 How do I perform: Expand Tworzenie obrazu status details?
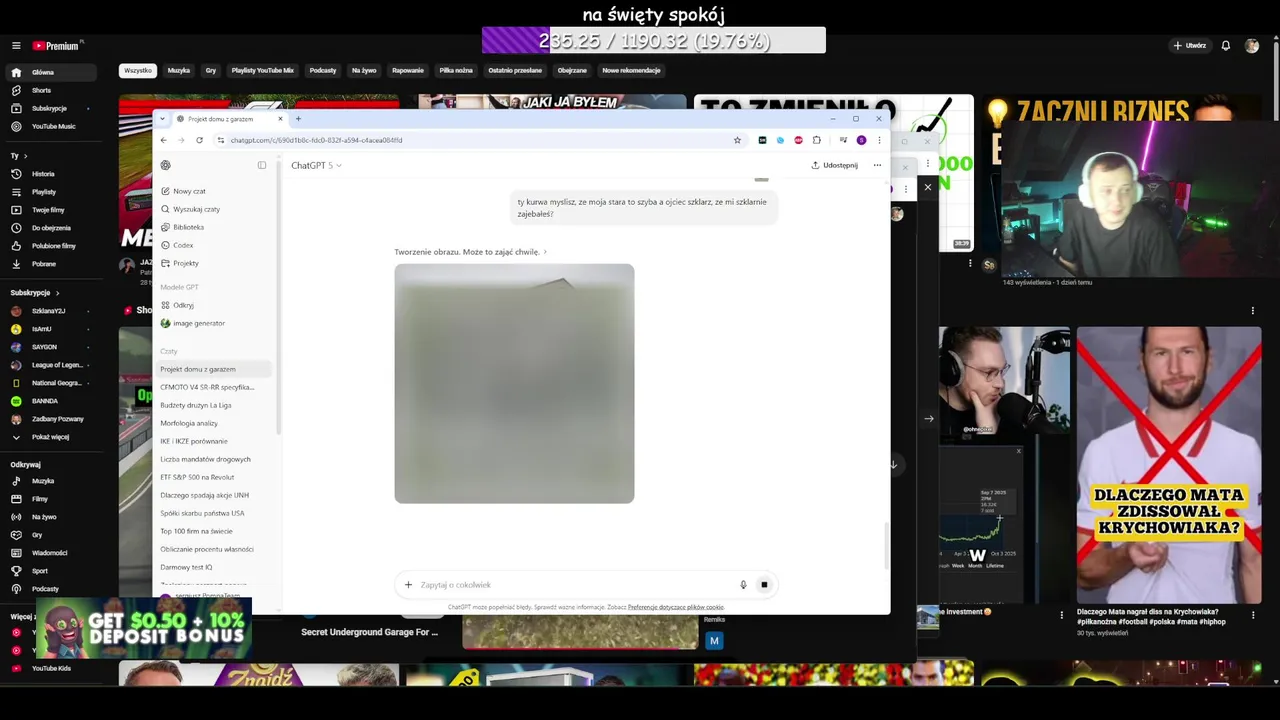pyautogui.click(x=470, y=252)
